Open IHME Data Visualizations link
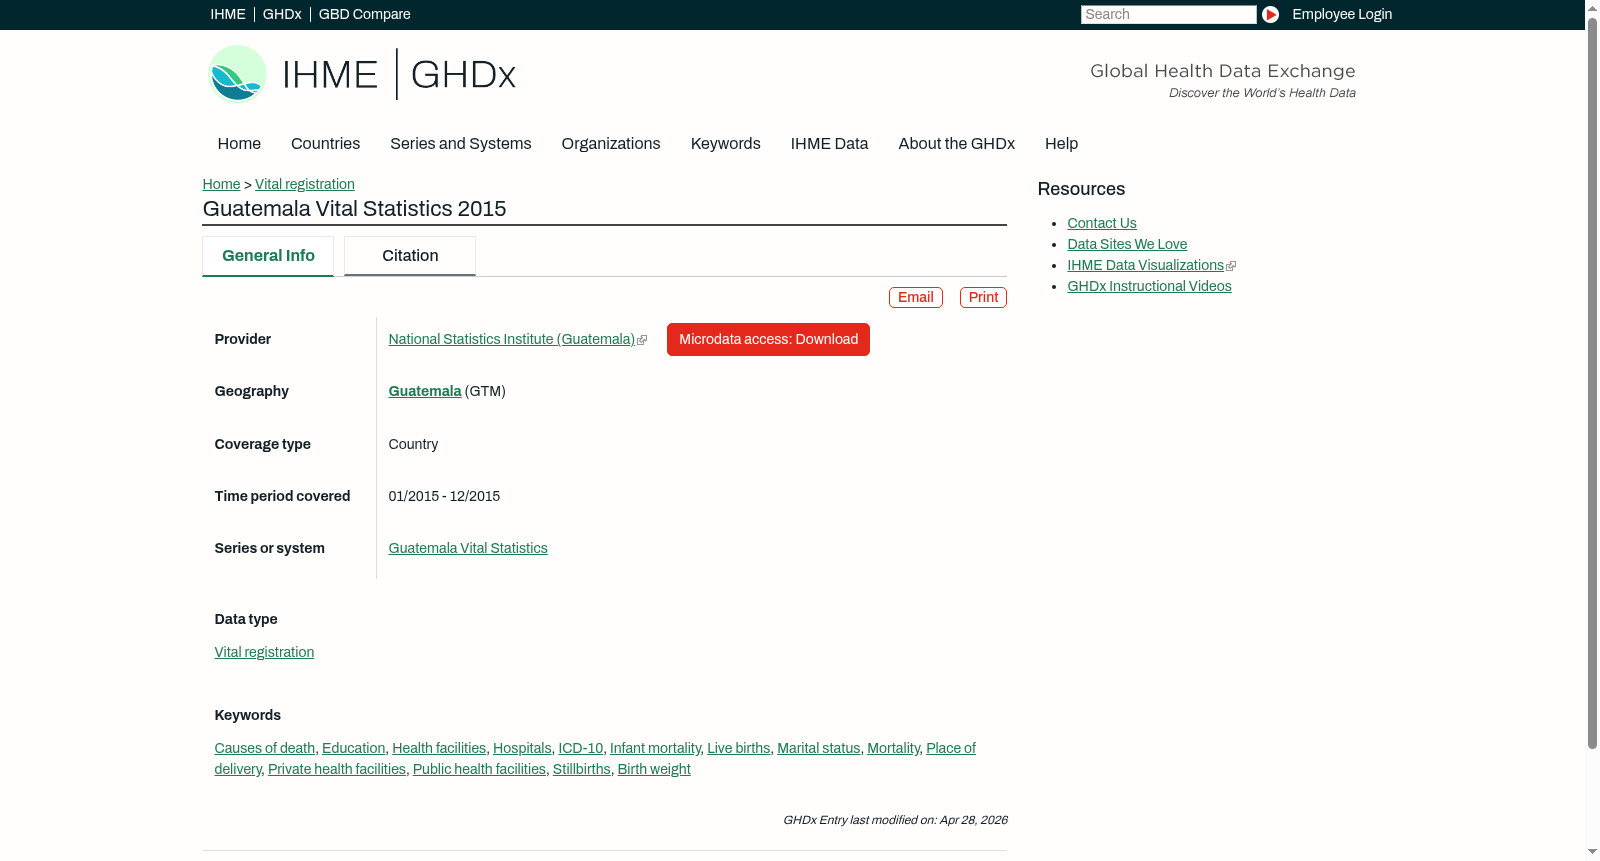The image size is (1600, 861). (1145, 265)
